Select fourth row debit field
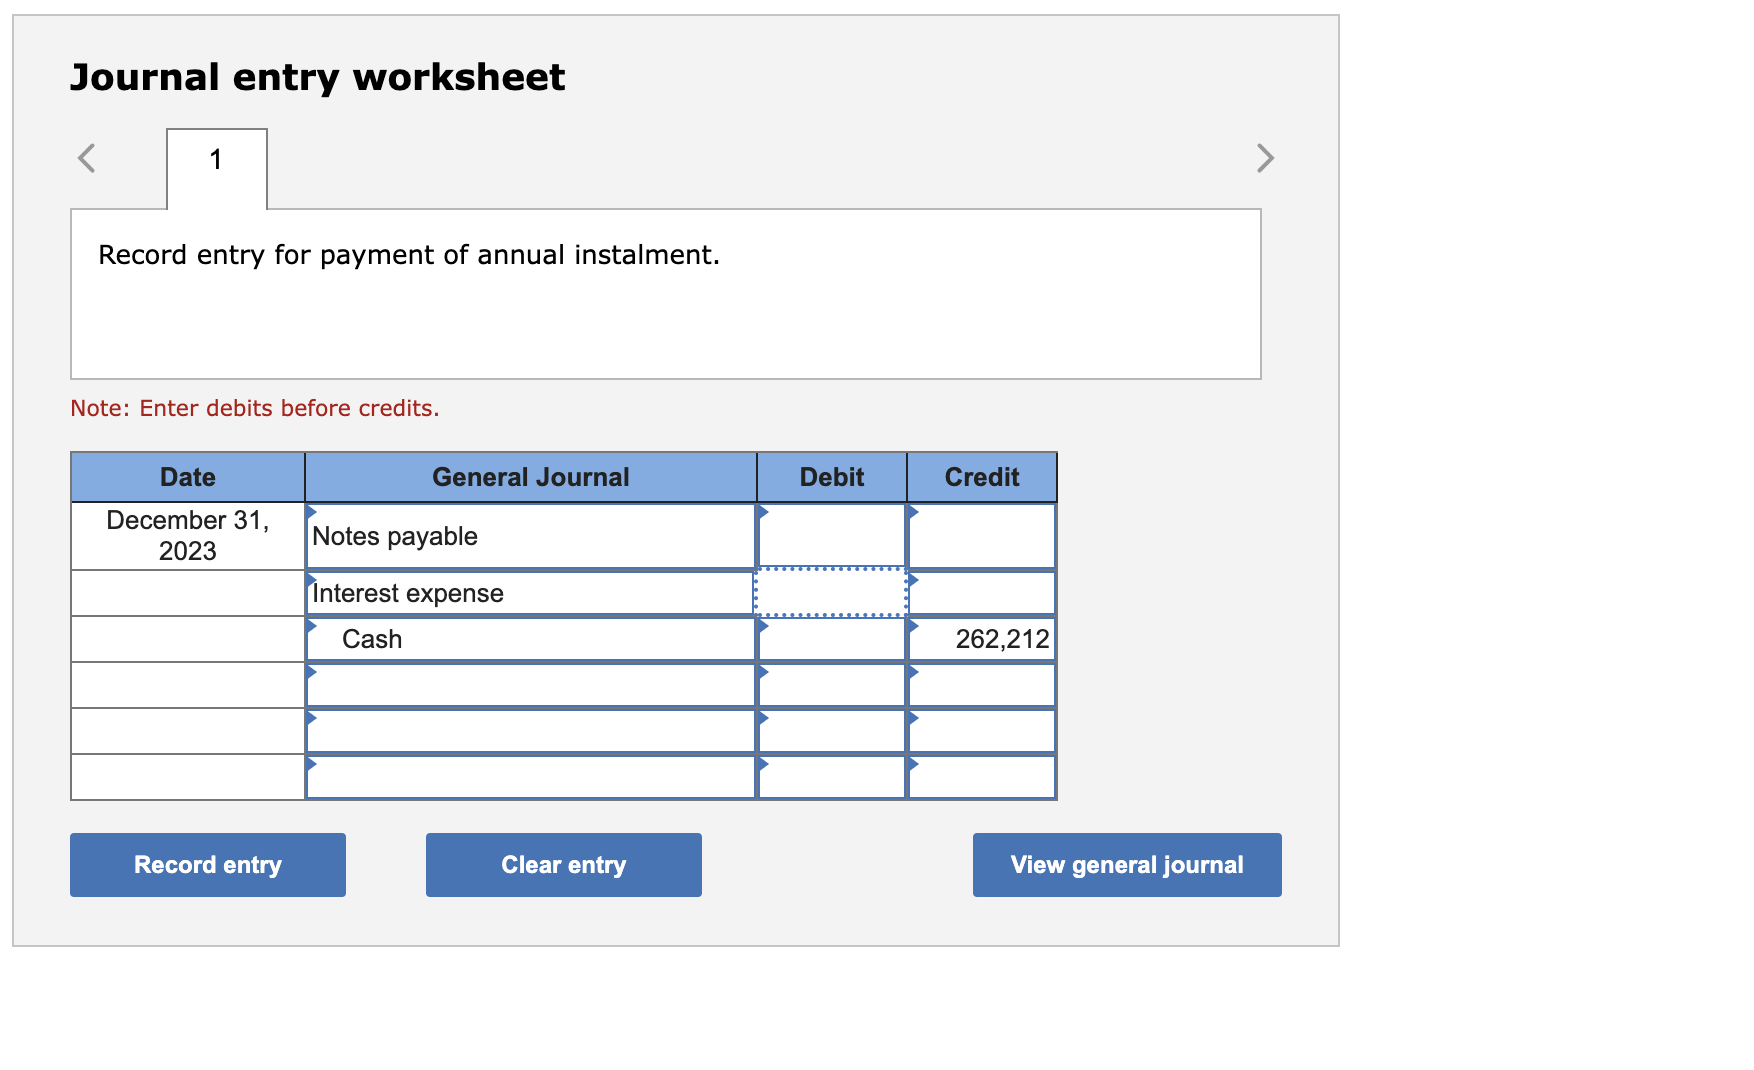 832,685
